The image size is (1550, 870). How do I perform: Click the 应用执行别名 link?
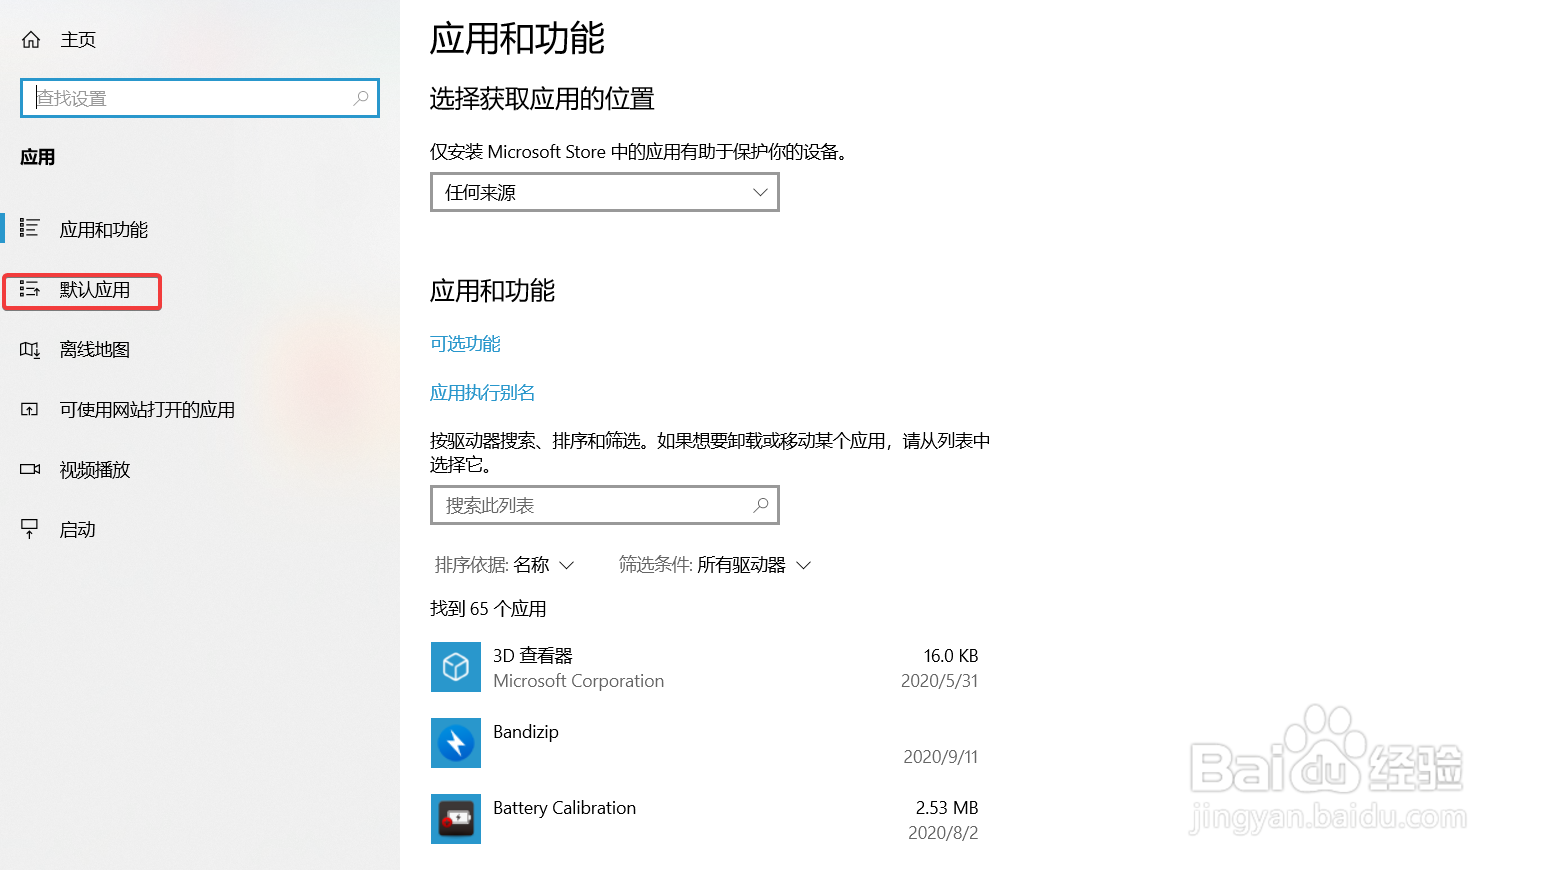[x=483, y=392]
